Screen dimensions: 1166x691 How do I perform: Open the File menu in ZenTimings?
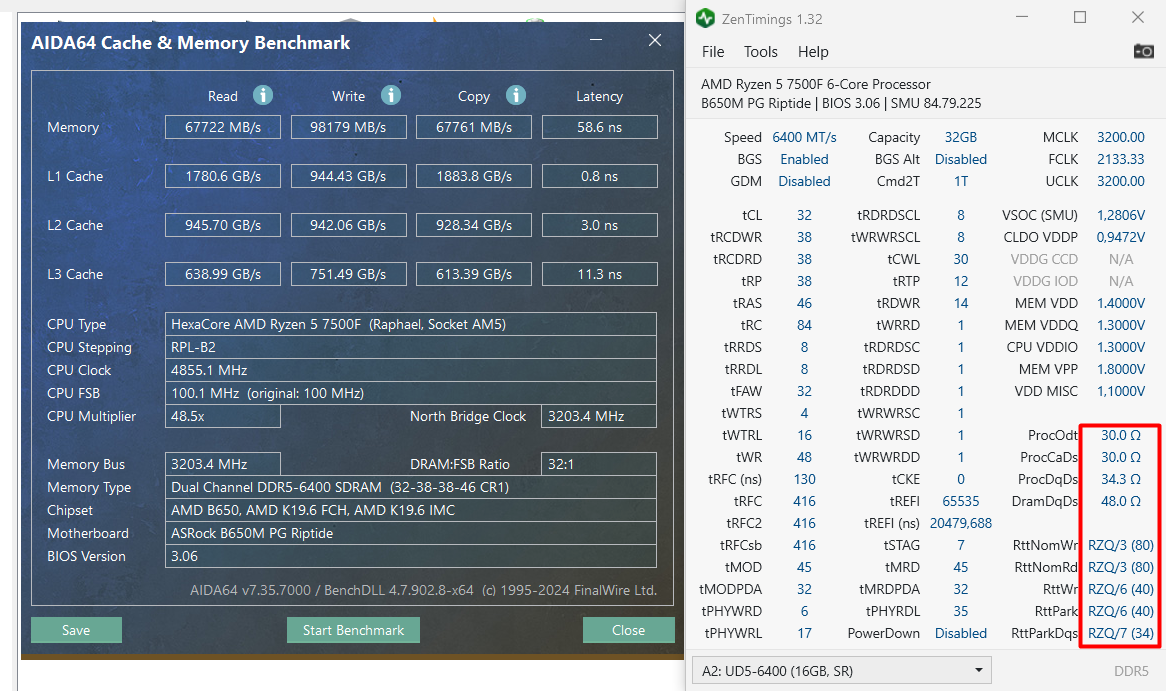[x=712, y=51]
